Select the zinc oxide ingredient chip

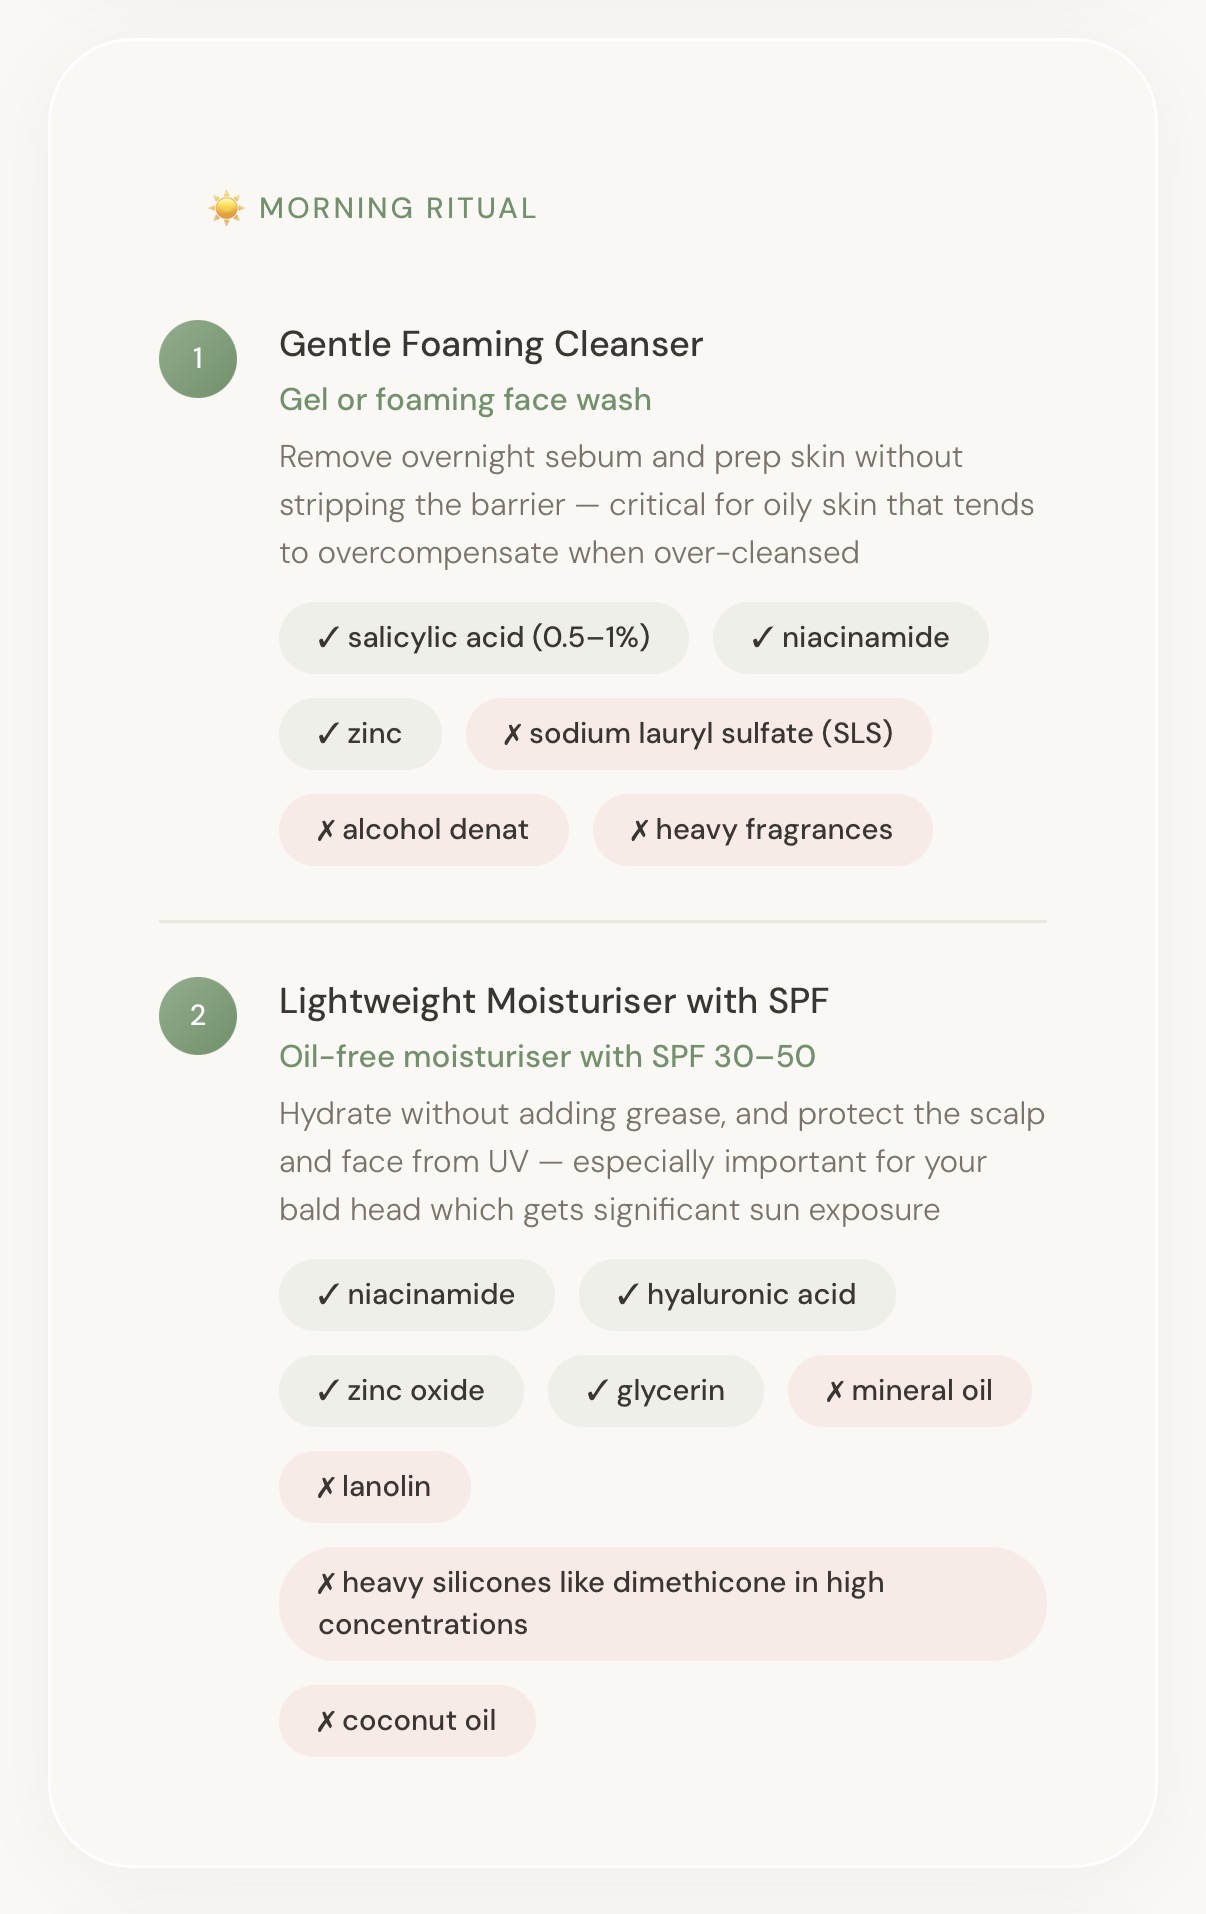[401, 1391]
